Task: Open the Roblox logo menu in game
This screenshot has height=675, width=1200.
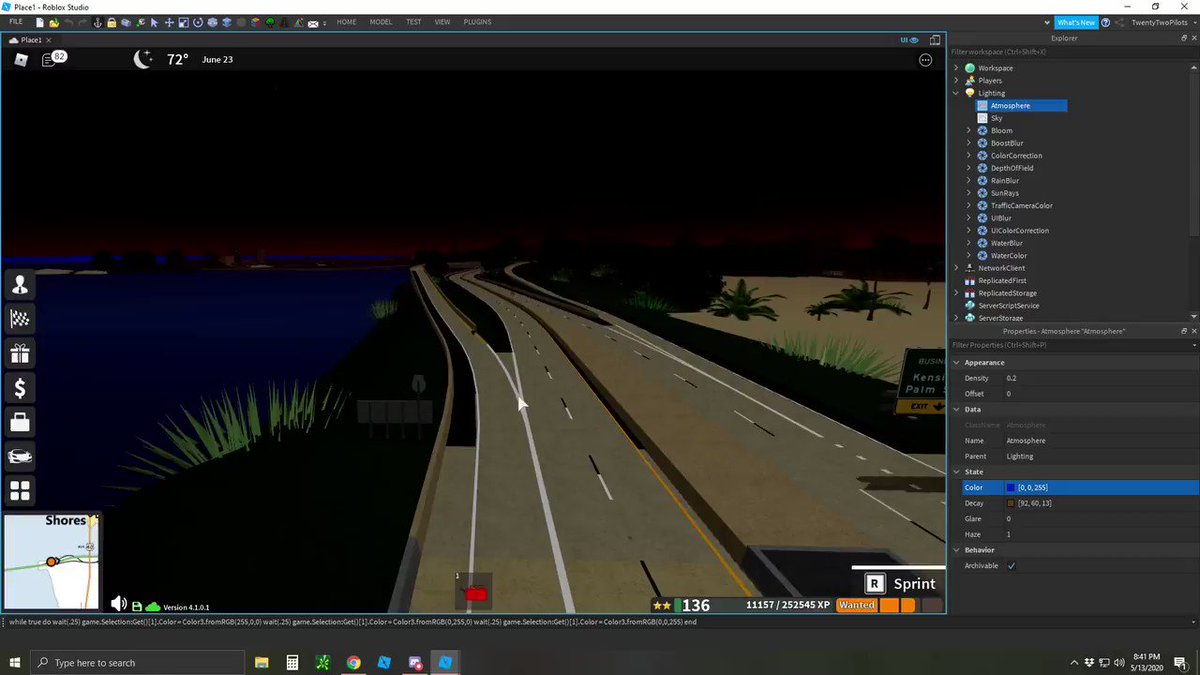Action: pos(21,60)
